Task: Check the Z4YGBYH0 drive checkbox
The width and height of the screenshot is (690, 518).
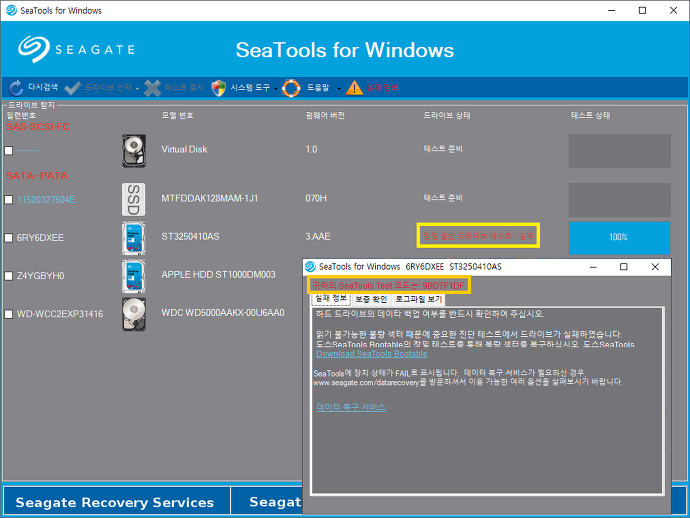Action: click(x=8, y=276)
